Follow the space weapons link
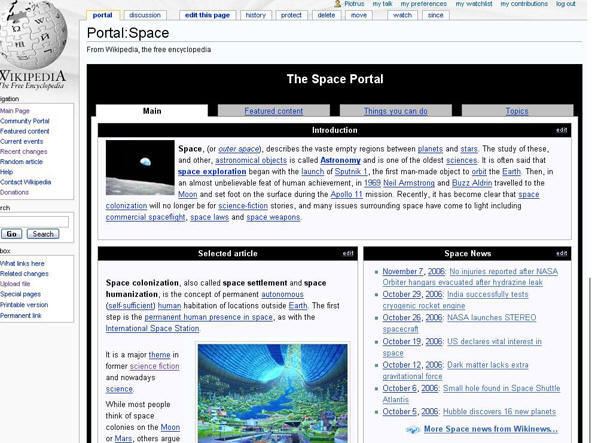Viewport: 598px width, 443px height. click(273, 217)
